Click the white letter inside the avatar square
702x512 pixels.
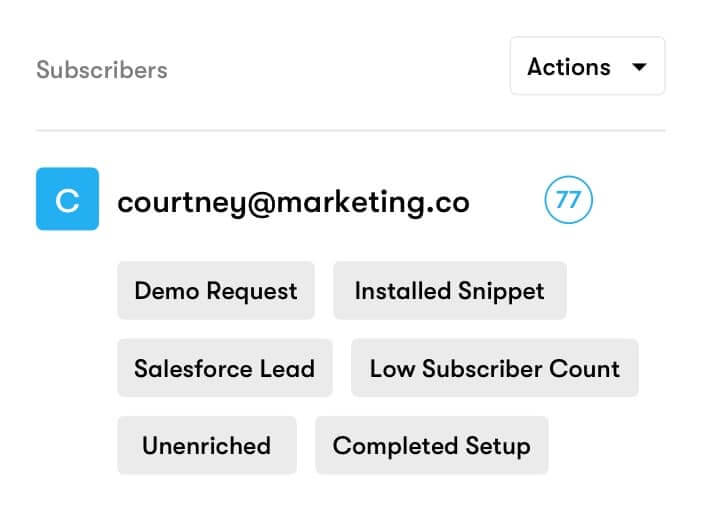point(67,200)
